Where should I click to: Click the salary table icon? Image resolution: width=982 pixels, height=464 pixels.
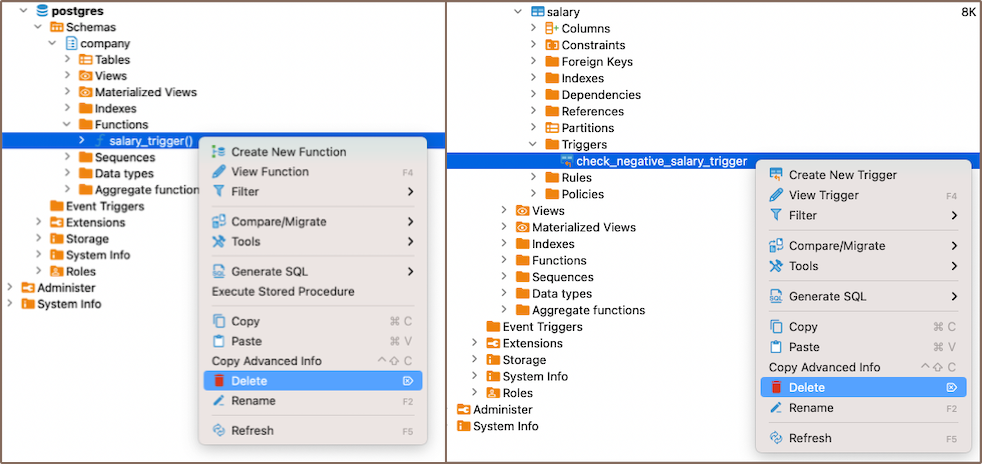(537, 12)
